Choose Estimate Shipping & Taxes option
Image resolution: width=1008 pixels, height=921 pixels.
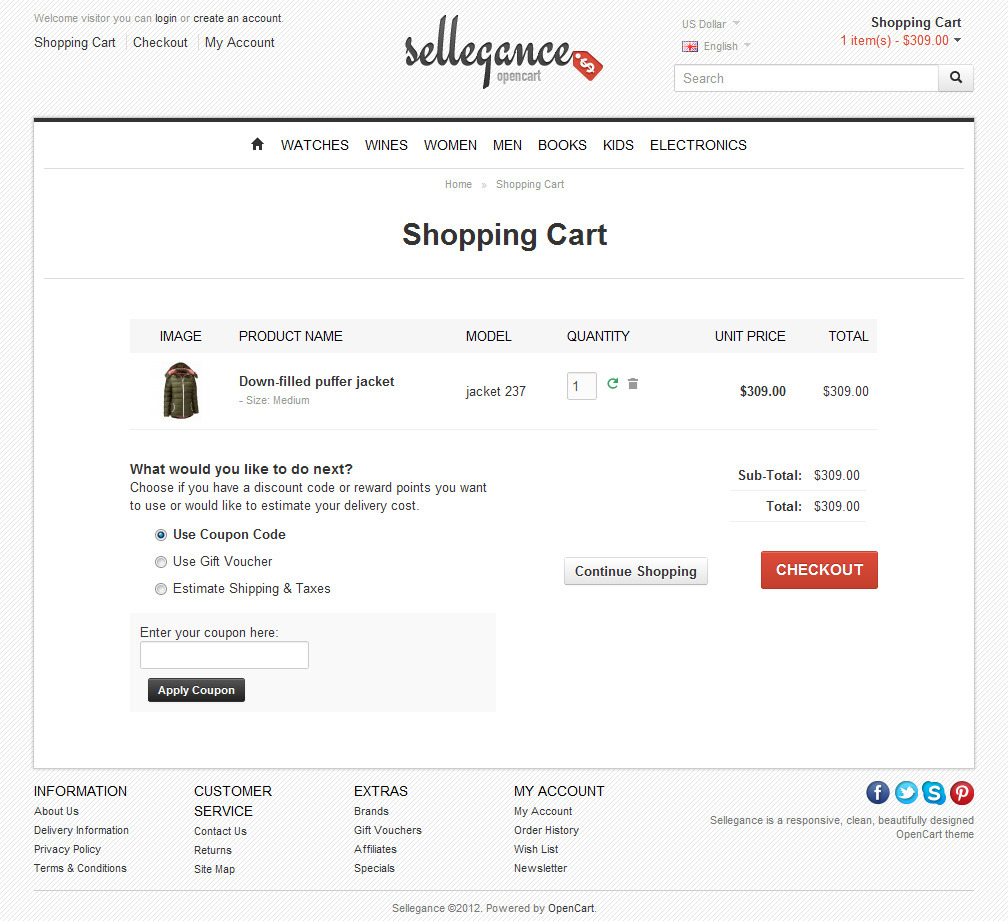(161, 589)
